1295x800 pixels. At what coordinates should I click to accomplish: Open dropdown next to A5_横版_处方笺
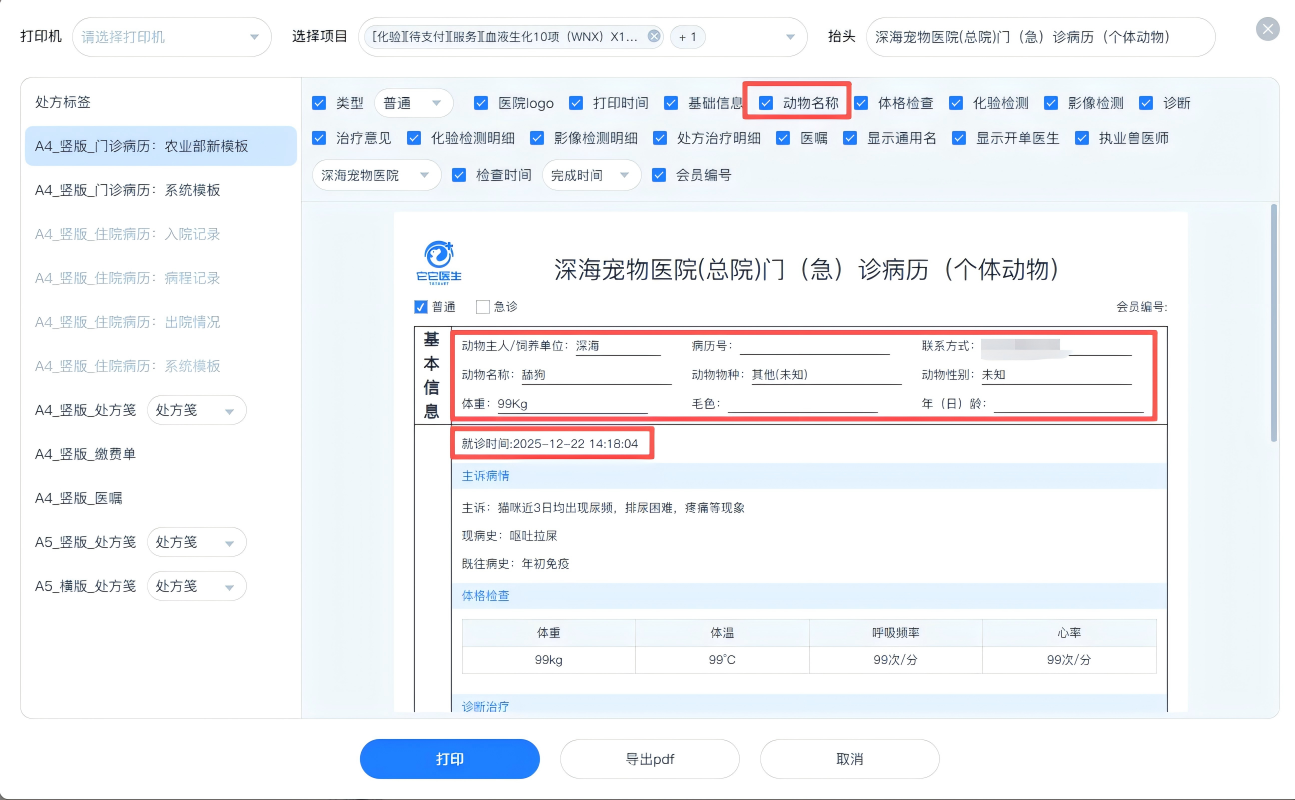(x=196, y=586)
